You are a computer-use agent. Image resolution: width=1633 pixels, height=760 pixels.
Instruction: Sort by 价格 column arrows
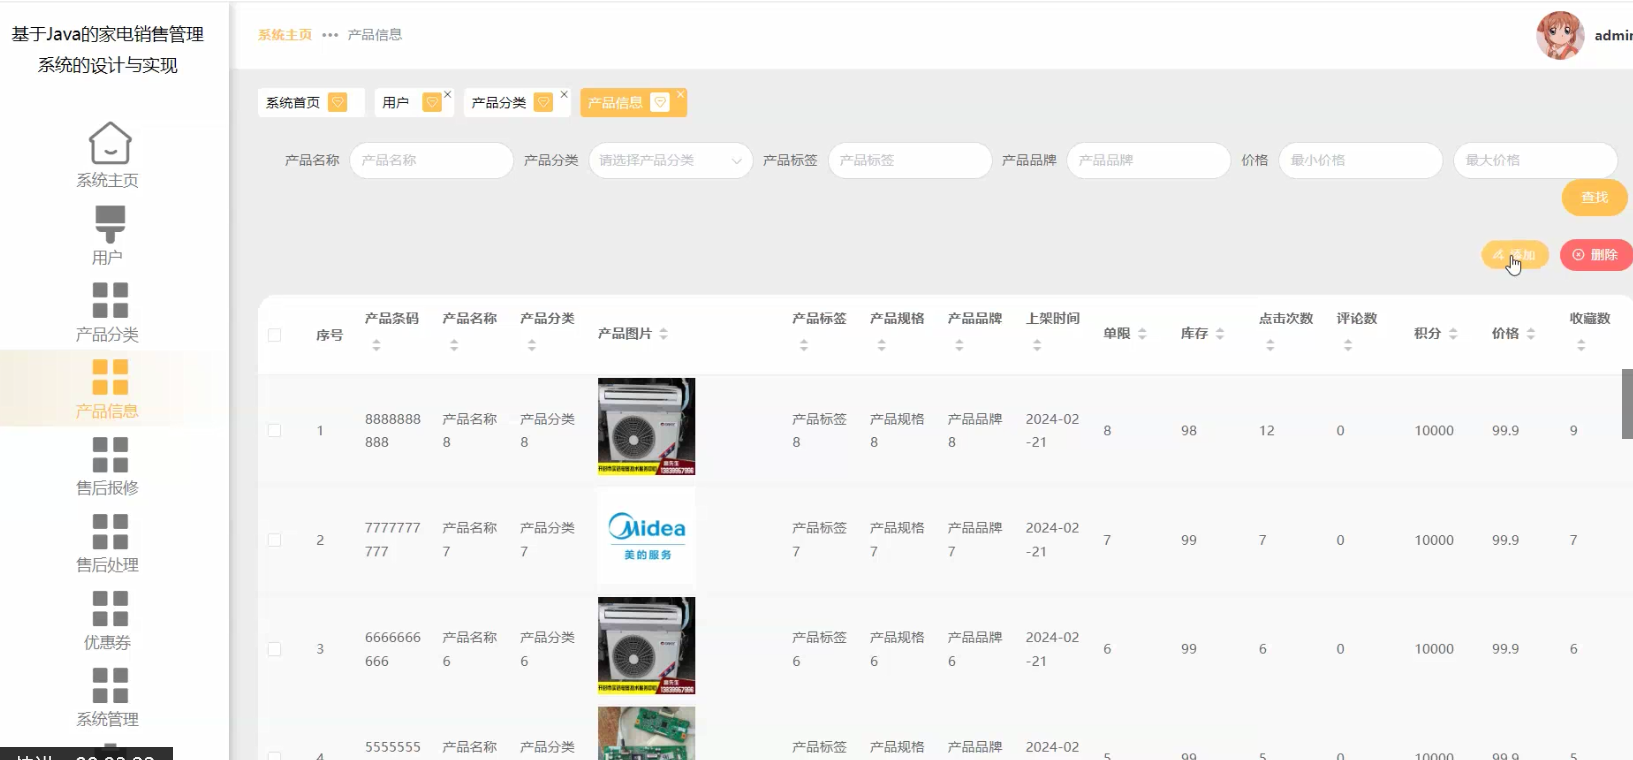1531,334
